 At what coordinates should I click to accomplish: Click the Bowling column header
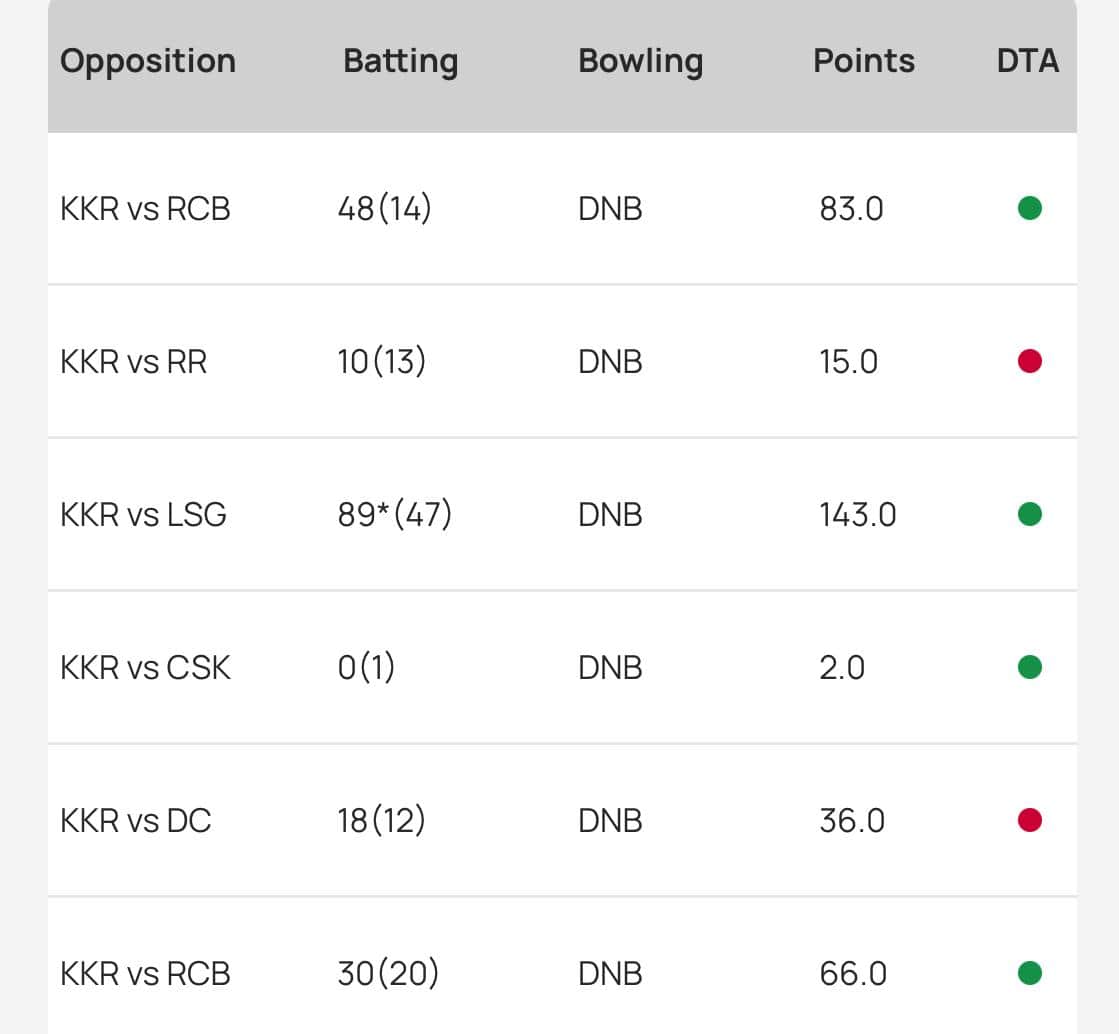[640, 61]
